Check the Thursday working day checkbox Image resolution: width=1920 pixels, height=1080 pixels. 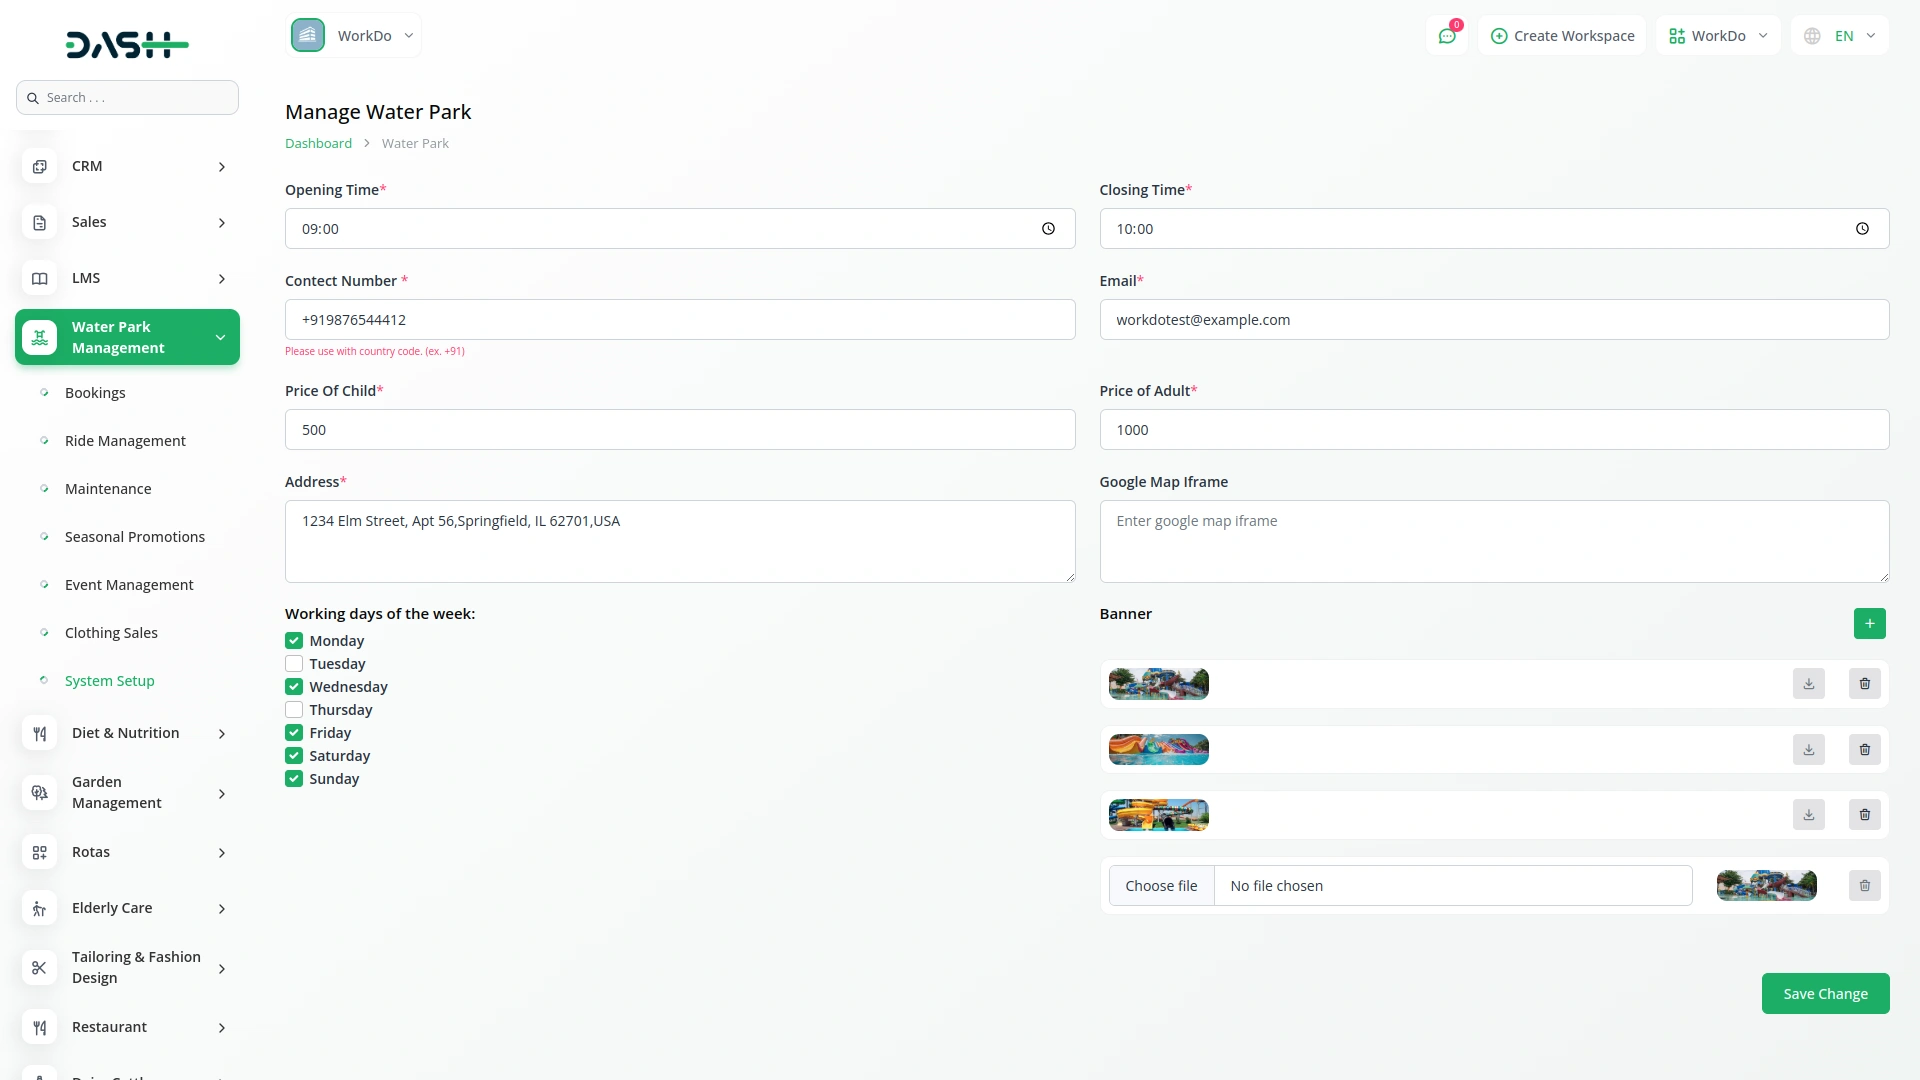coord(294,710)
